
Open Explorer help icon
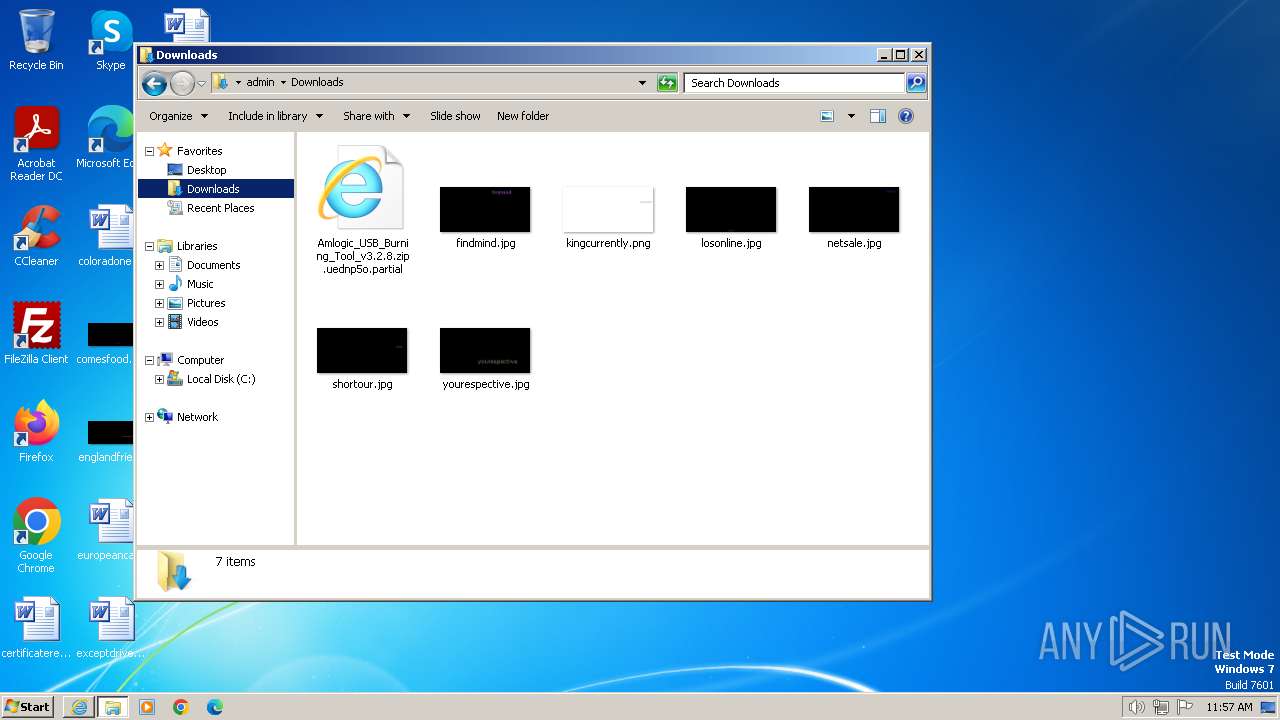pyautogui.click(x=906, y=116)
